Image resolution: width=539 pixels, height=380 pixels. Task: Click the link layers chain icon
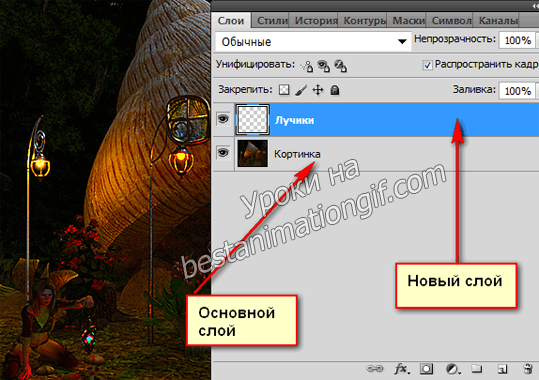click(x=374, y=369)
